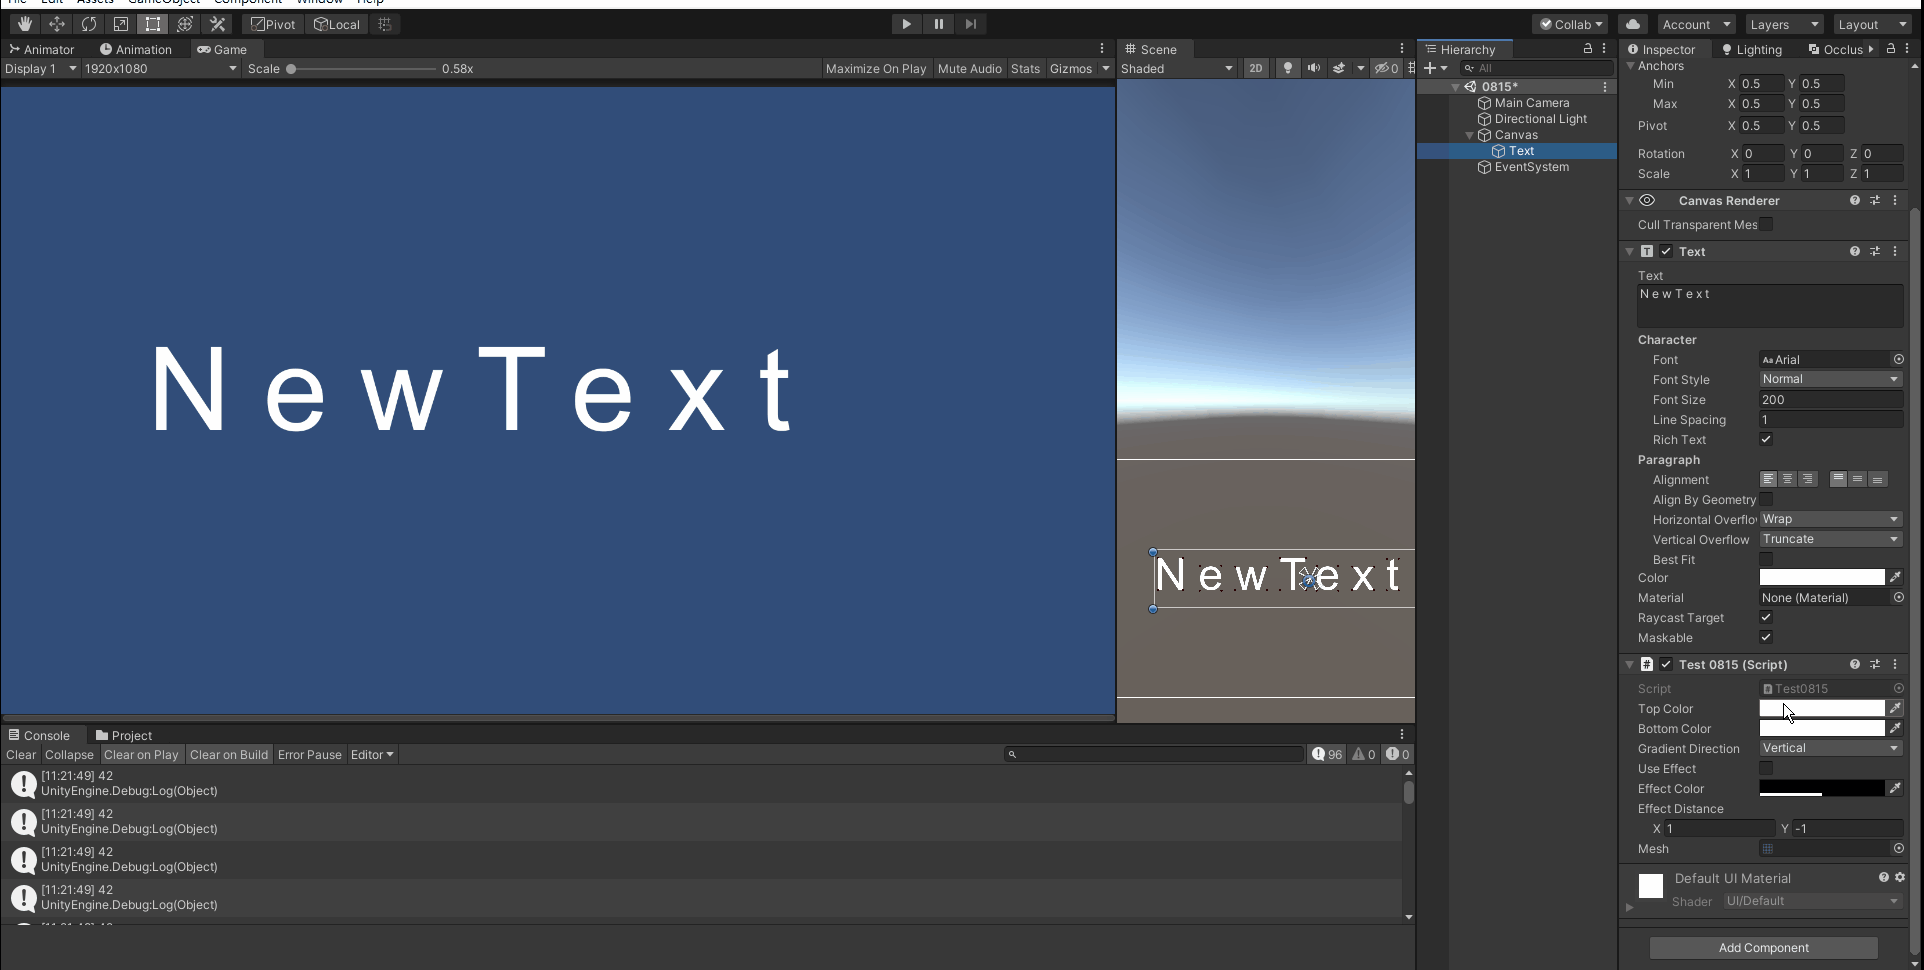Image resolution: width=1924 pixels, height=970 pixels.
Task: Toggle scene effects like skybox and fog
Action: [x=1339, y=68]
